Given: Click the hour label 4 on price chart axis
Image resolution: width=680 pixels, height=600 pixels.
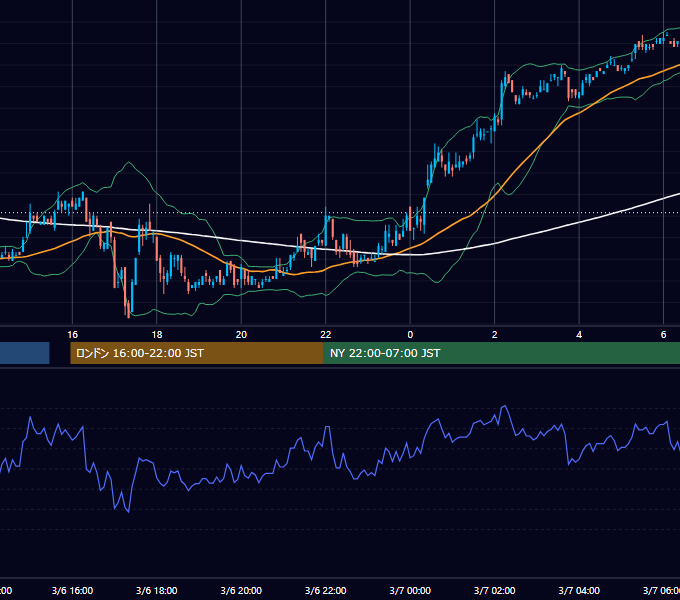Looking at the screenshot, I should point(579,335).
